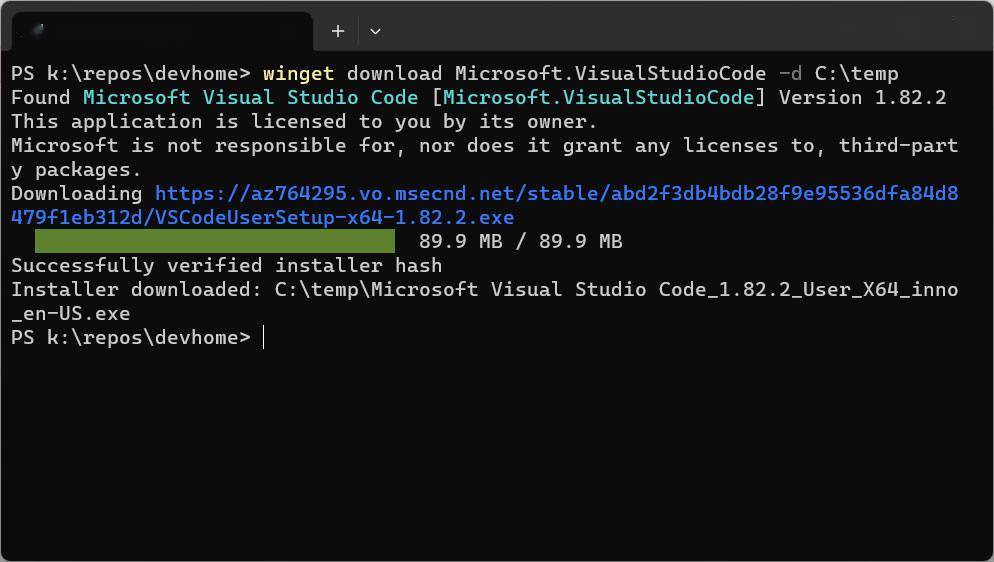The height and width of the screenshot is (562, 994).
Task: Select the active terminal tab
Action: [x=162, y=31]
